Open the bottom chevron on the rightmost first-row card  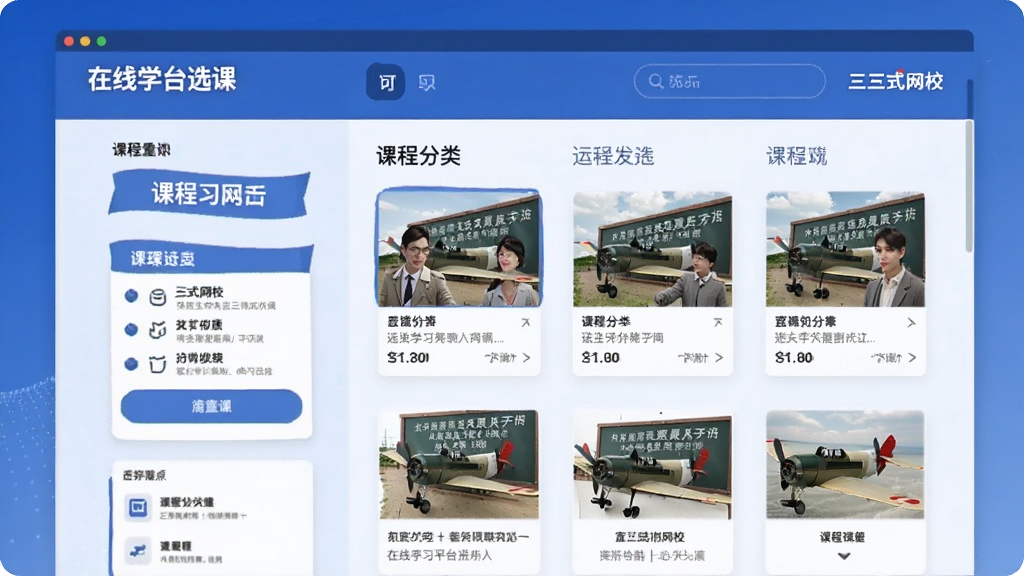pos(912,358)
